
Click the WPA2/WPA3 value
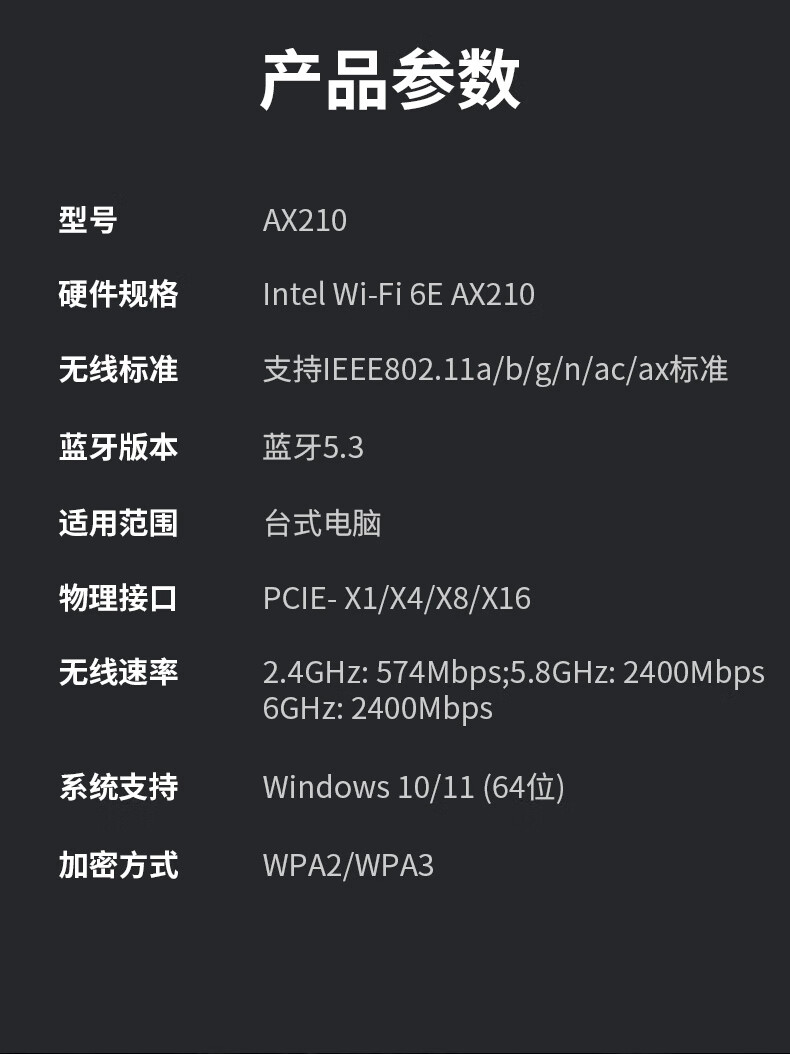point(348,864)
